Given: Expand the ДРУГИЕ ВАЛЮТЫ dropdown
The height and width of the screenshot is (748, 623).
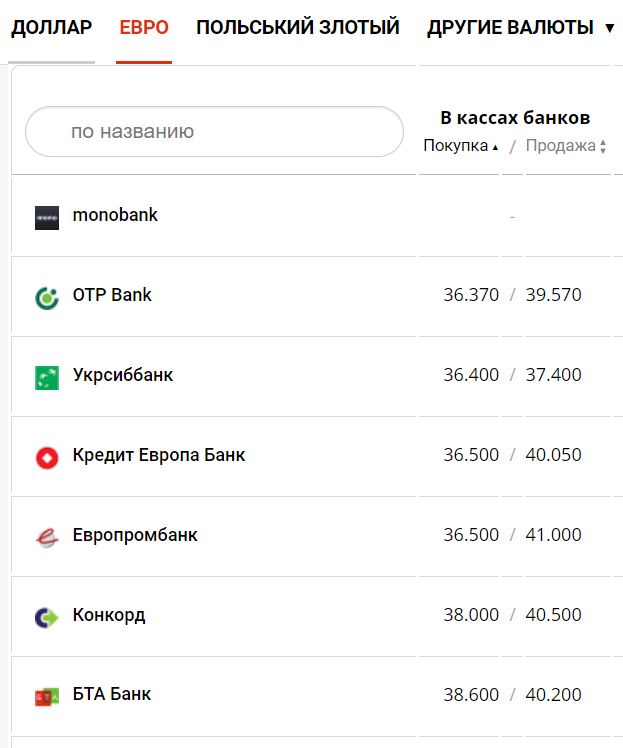Looking at the screenshot, I should click(x=520, y=27).
